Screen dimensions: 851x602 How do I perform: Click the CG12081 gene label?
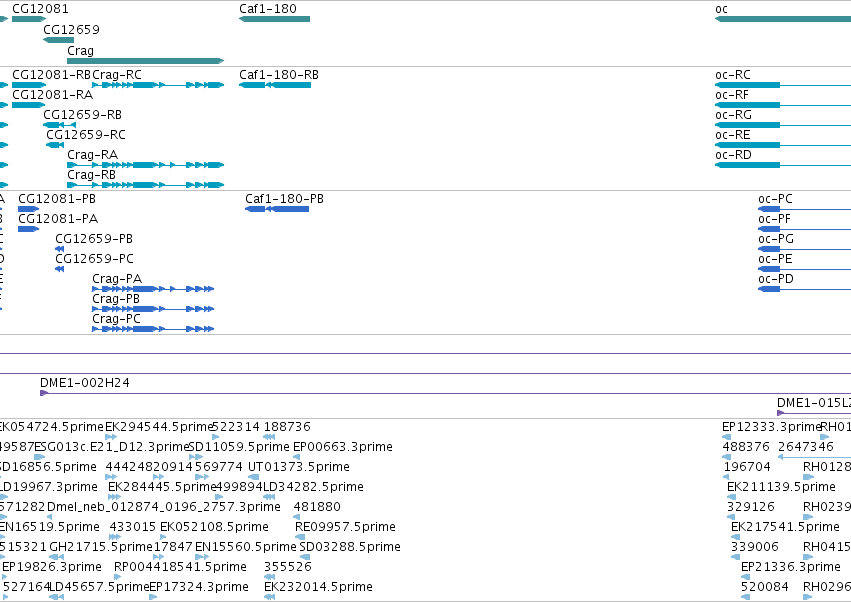tap(40, 9)
